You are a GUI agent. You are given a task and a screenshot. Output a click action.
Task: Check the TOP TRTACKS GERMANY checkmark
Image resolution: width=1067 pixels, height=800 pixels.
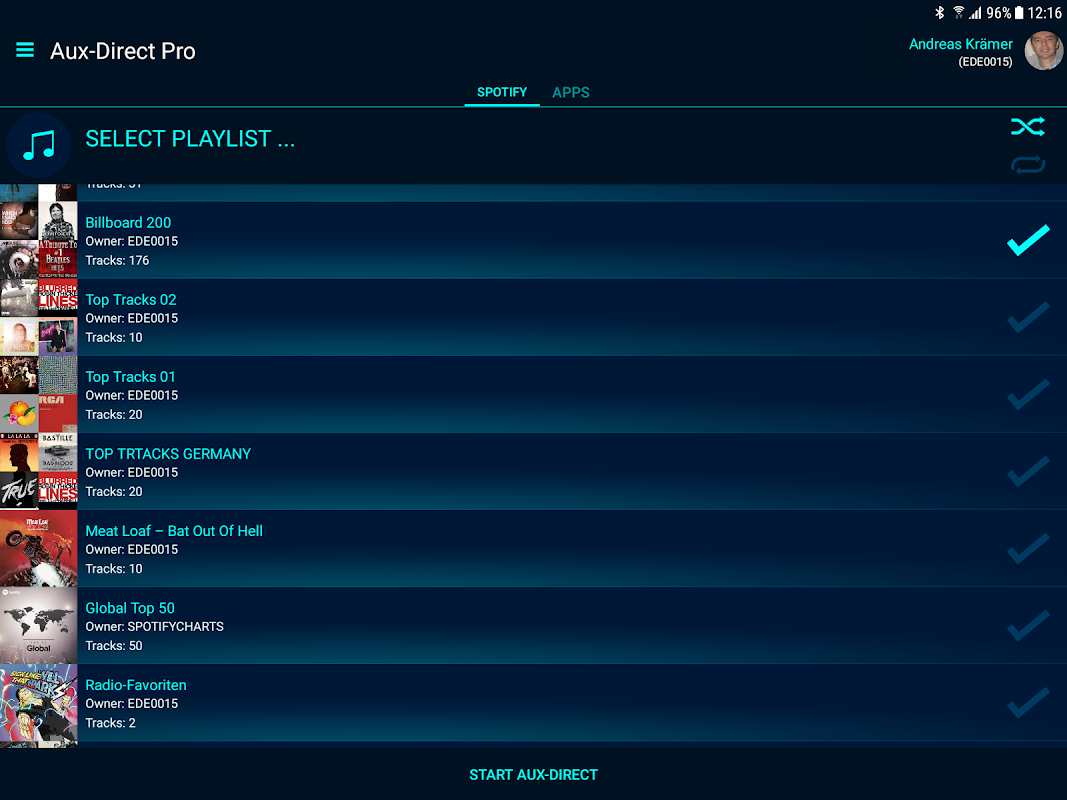click(1028, 471)
